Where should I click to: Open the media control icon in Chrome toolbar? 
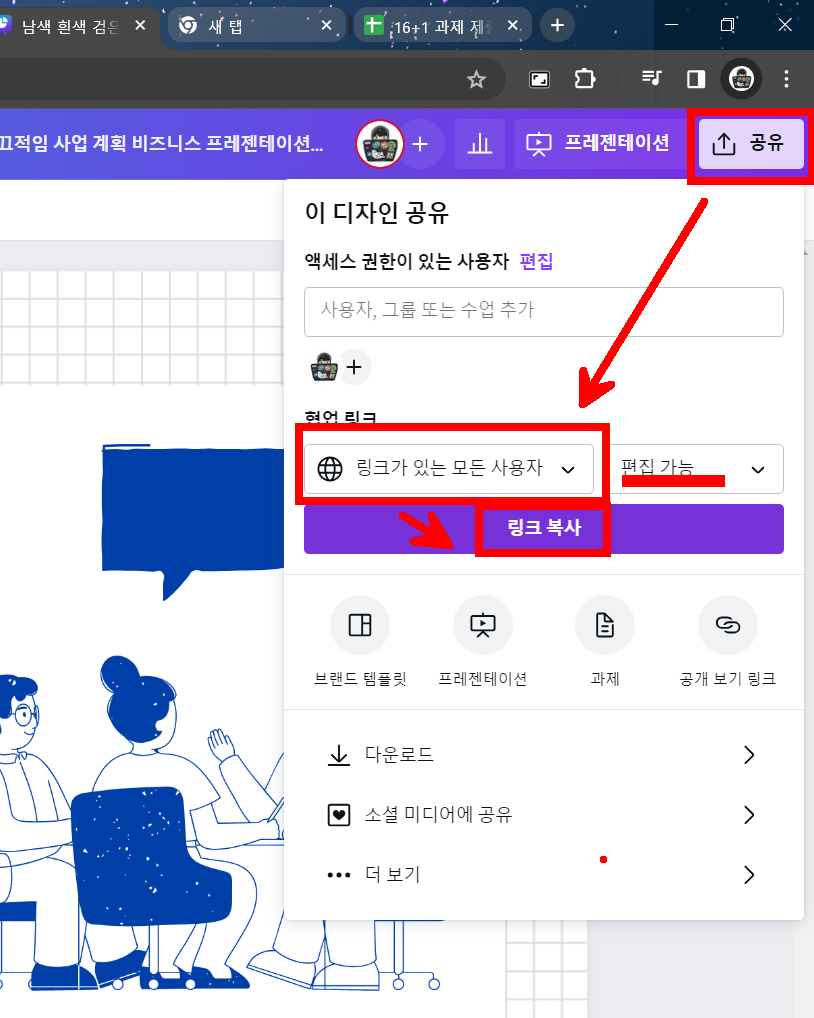(x=650, y=79)
